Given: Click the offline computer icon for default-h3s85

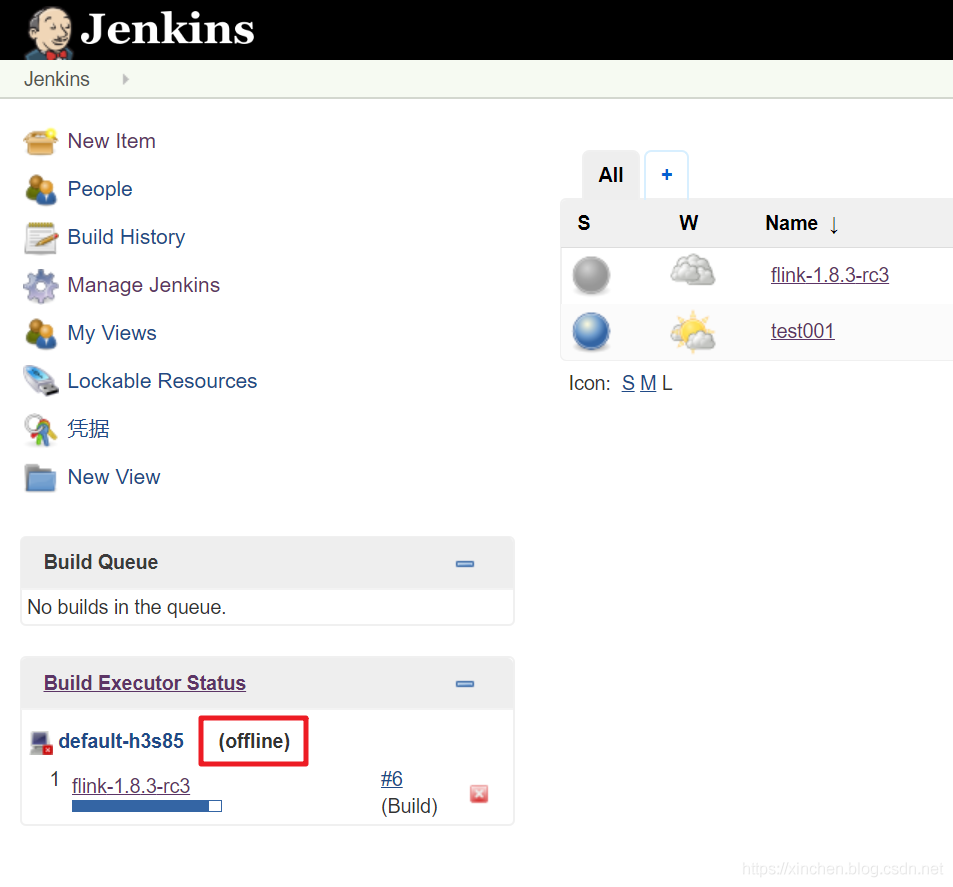Looking at the screenshot, I should click(41, 742).
